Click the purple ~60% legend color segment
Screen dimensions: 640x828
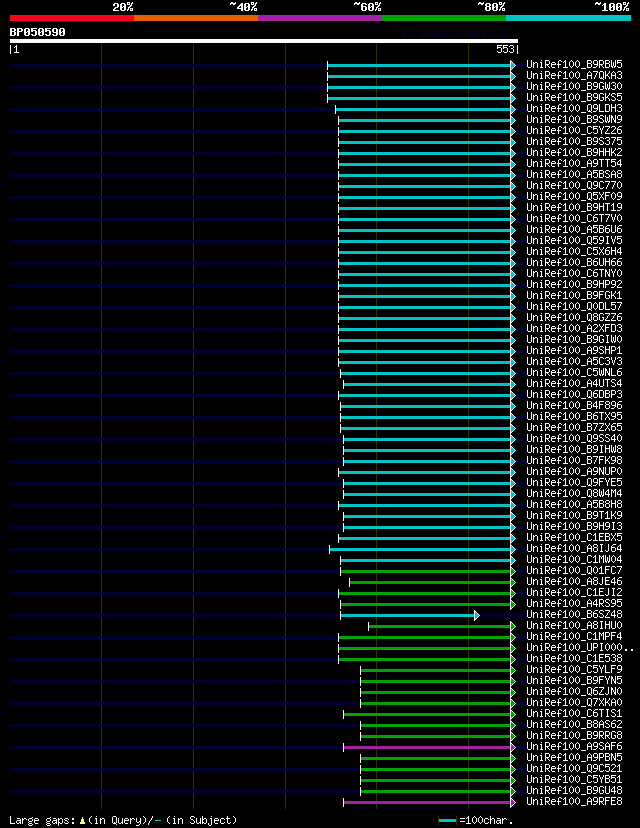[320, 18]
